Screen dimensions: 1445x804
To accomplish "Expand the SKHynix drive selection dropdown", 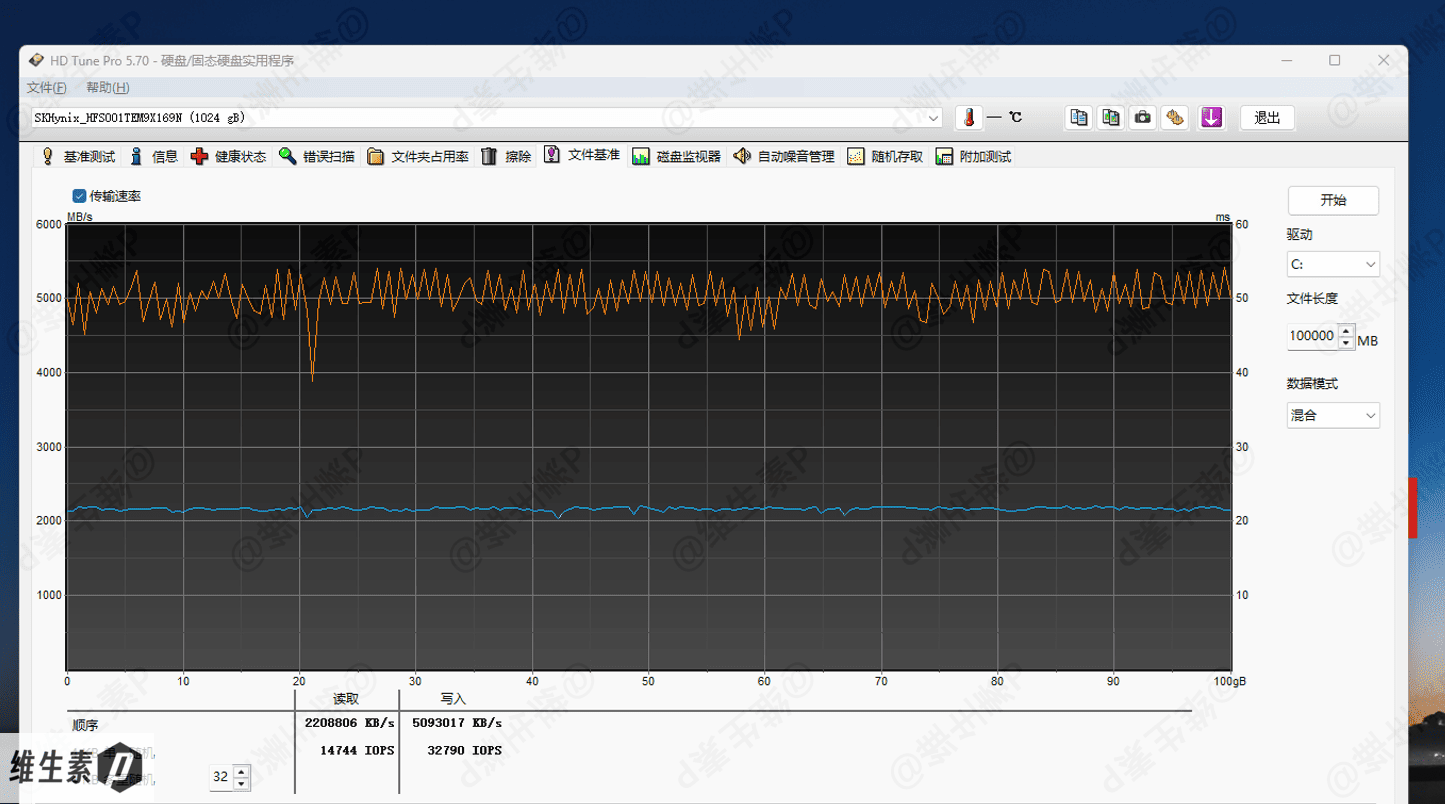I will [933, 118].
